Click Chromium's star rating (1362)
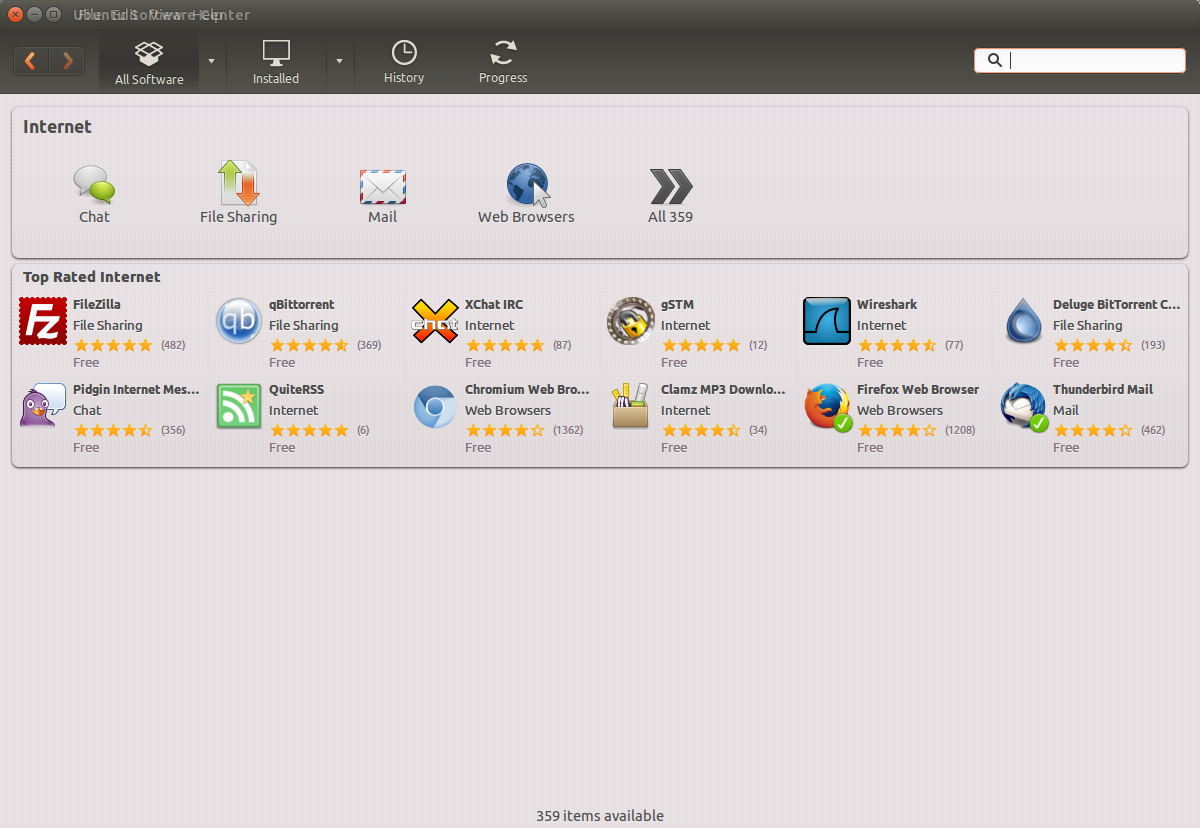Viewport: 1200px width, 828px height. click(505, 430)
